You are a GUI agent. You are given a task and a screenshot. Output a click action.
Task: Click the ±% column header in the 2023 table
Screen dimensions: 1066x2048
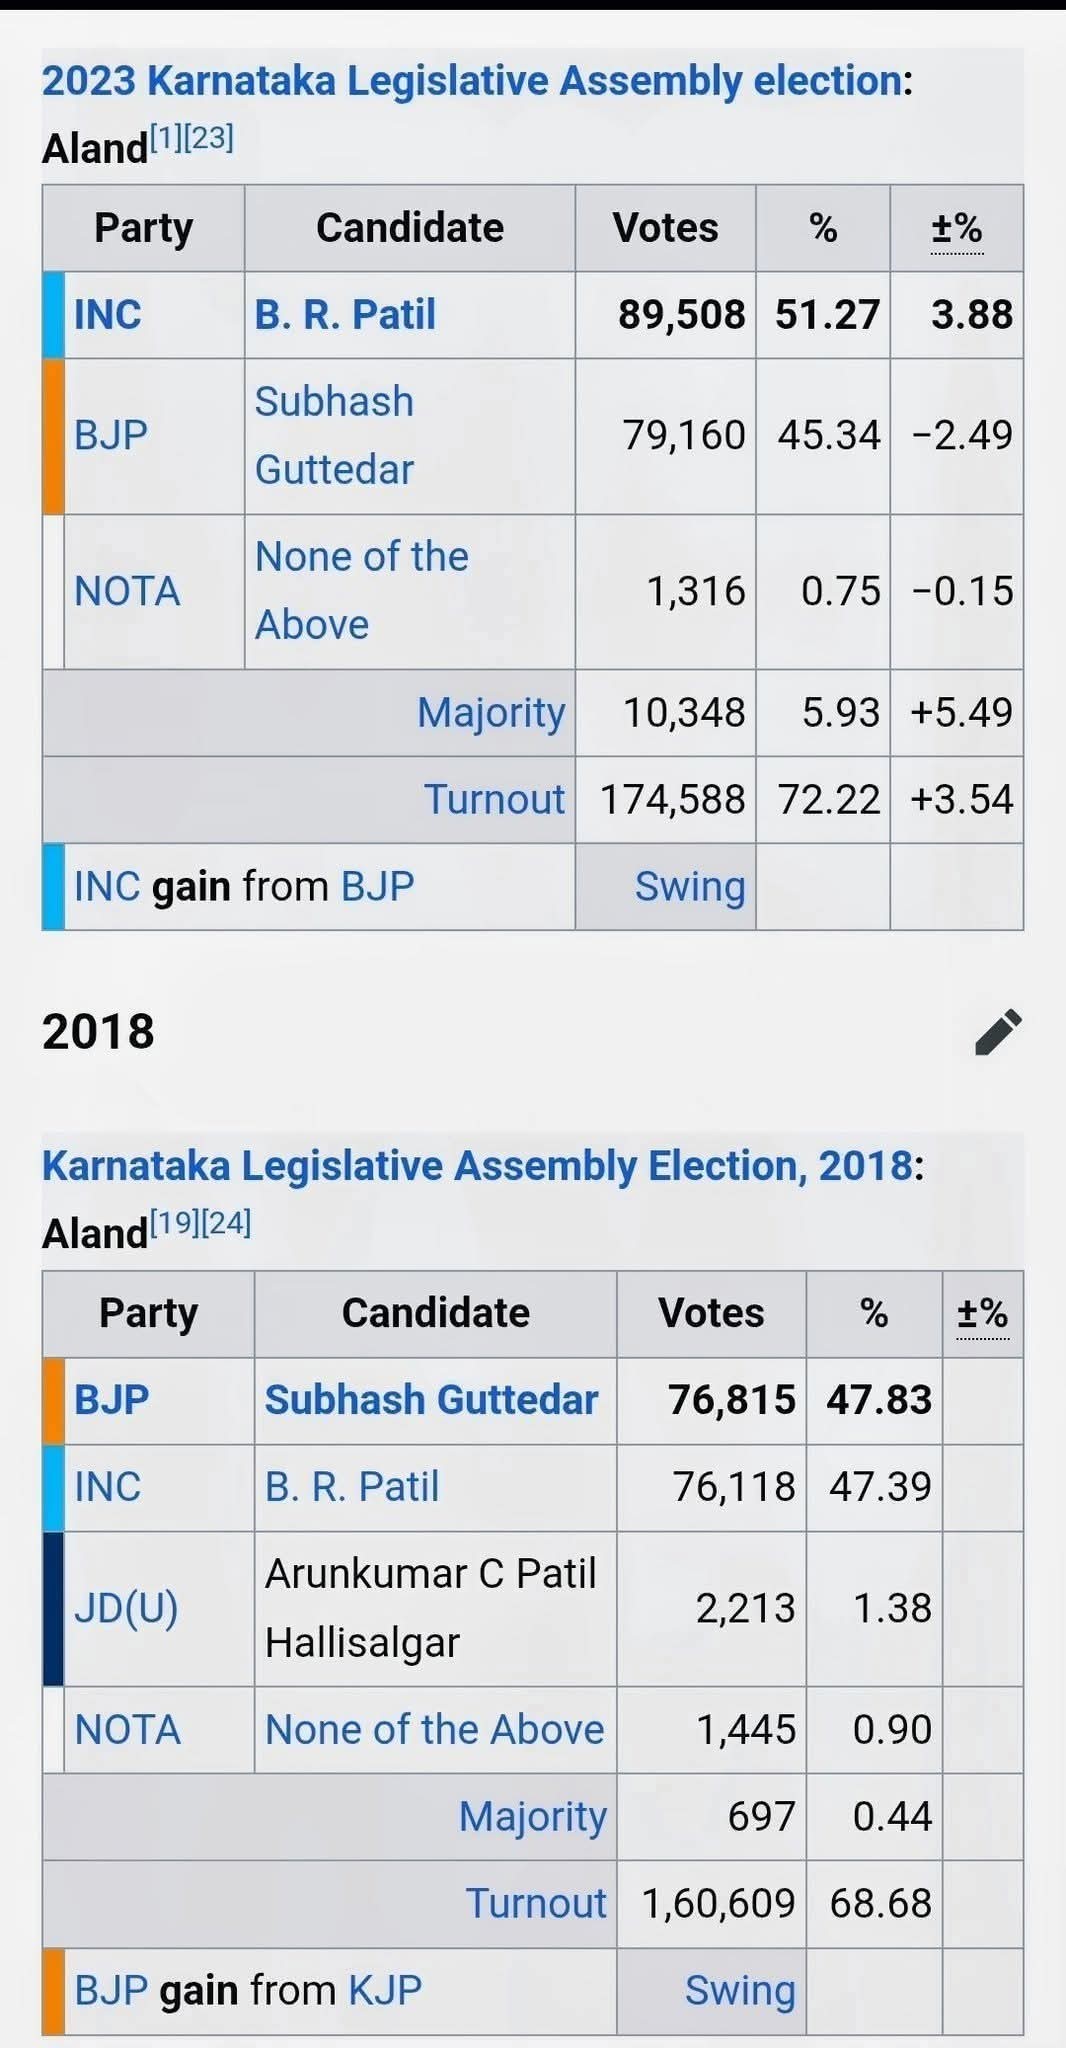tap(956, 229)
